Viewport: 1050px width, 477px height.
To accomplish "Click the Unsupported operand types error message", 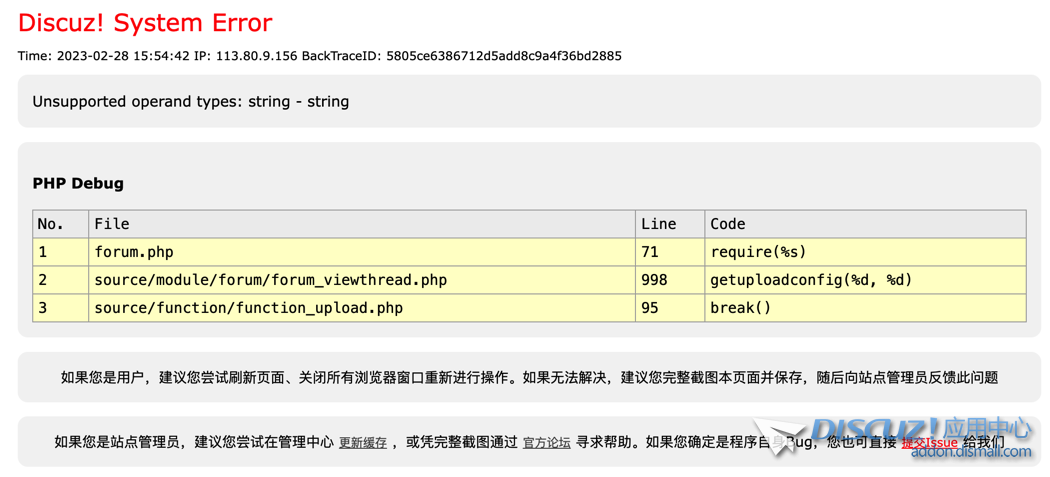I will click(x=191, y=101).
